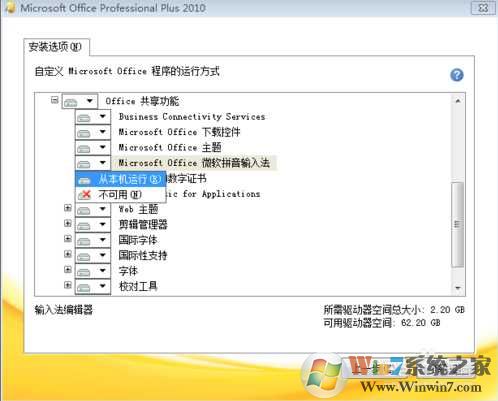The height and width of the screenshot is (401, 498).
Task: Expand the 剪辑管理器 tree node
Action: point(68,223)
